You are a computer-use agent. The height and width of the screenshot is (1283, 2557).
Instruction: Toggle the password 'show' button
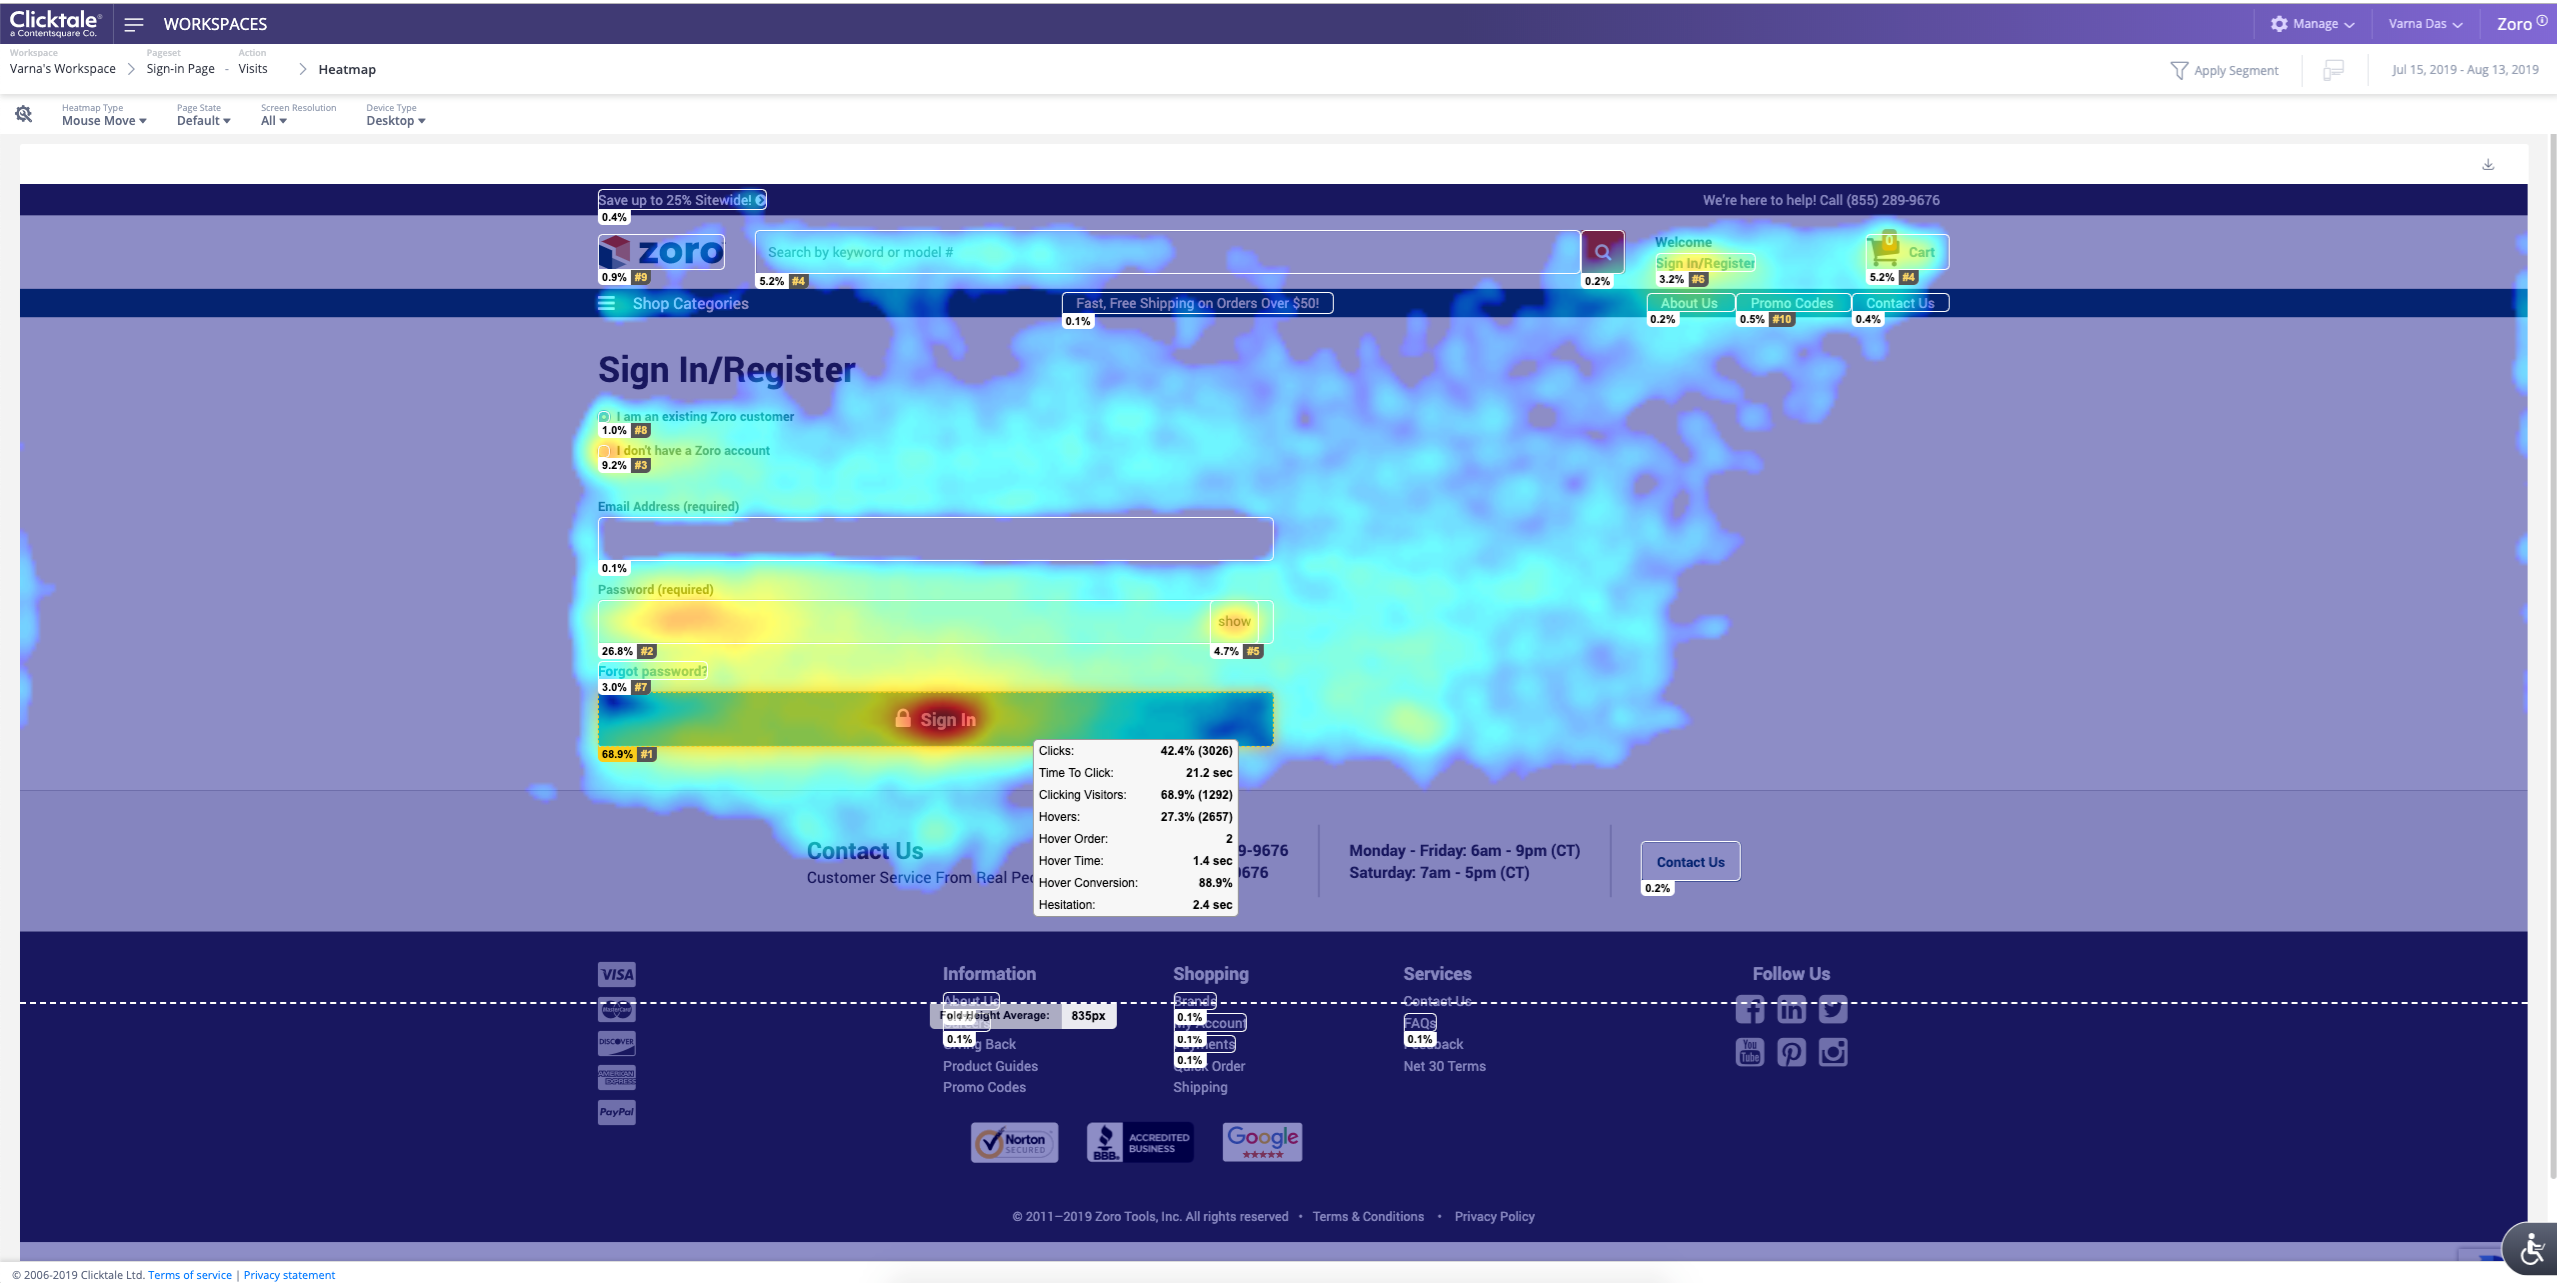tap(1234, 622)
